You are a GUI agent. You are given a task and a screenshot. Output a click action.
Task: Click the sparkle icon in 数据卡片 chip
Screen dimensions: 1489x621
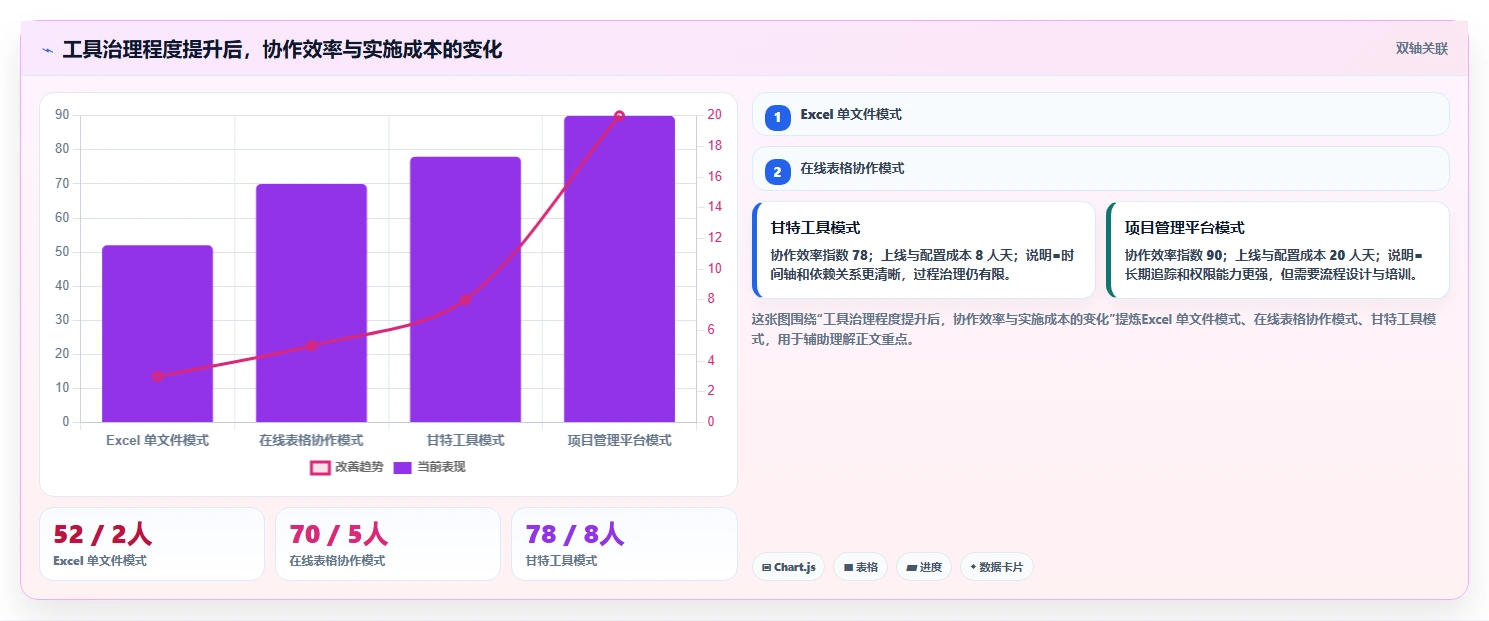[x=973, y=567]
